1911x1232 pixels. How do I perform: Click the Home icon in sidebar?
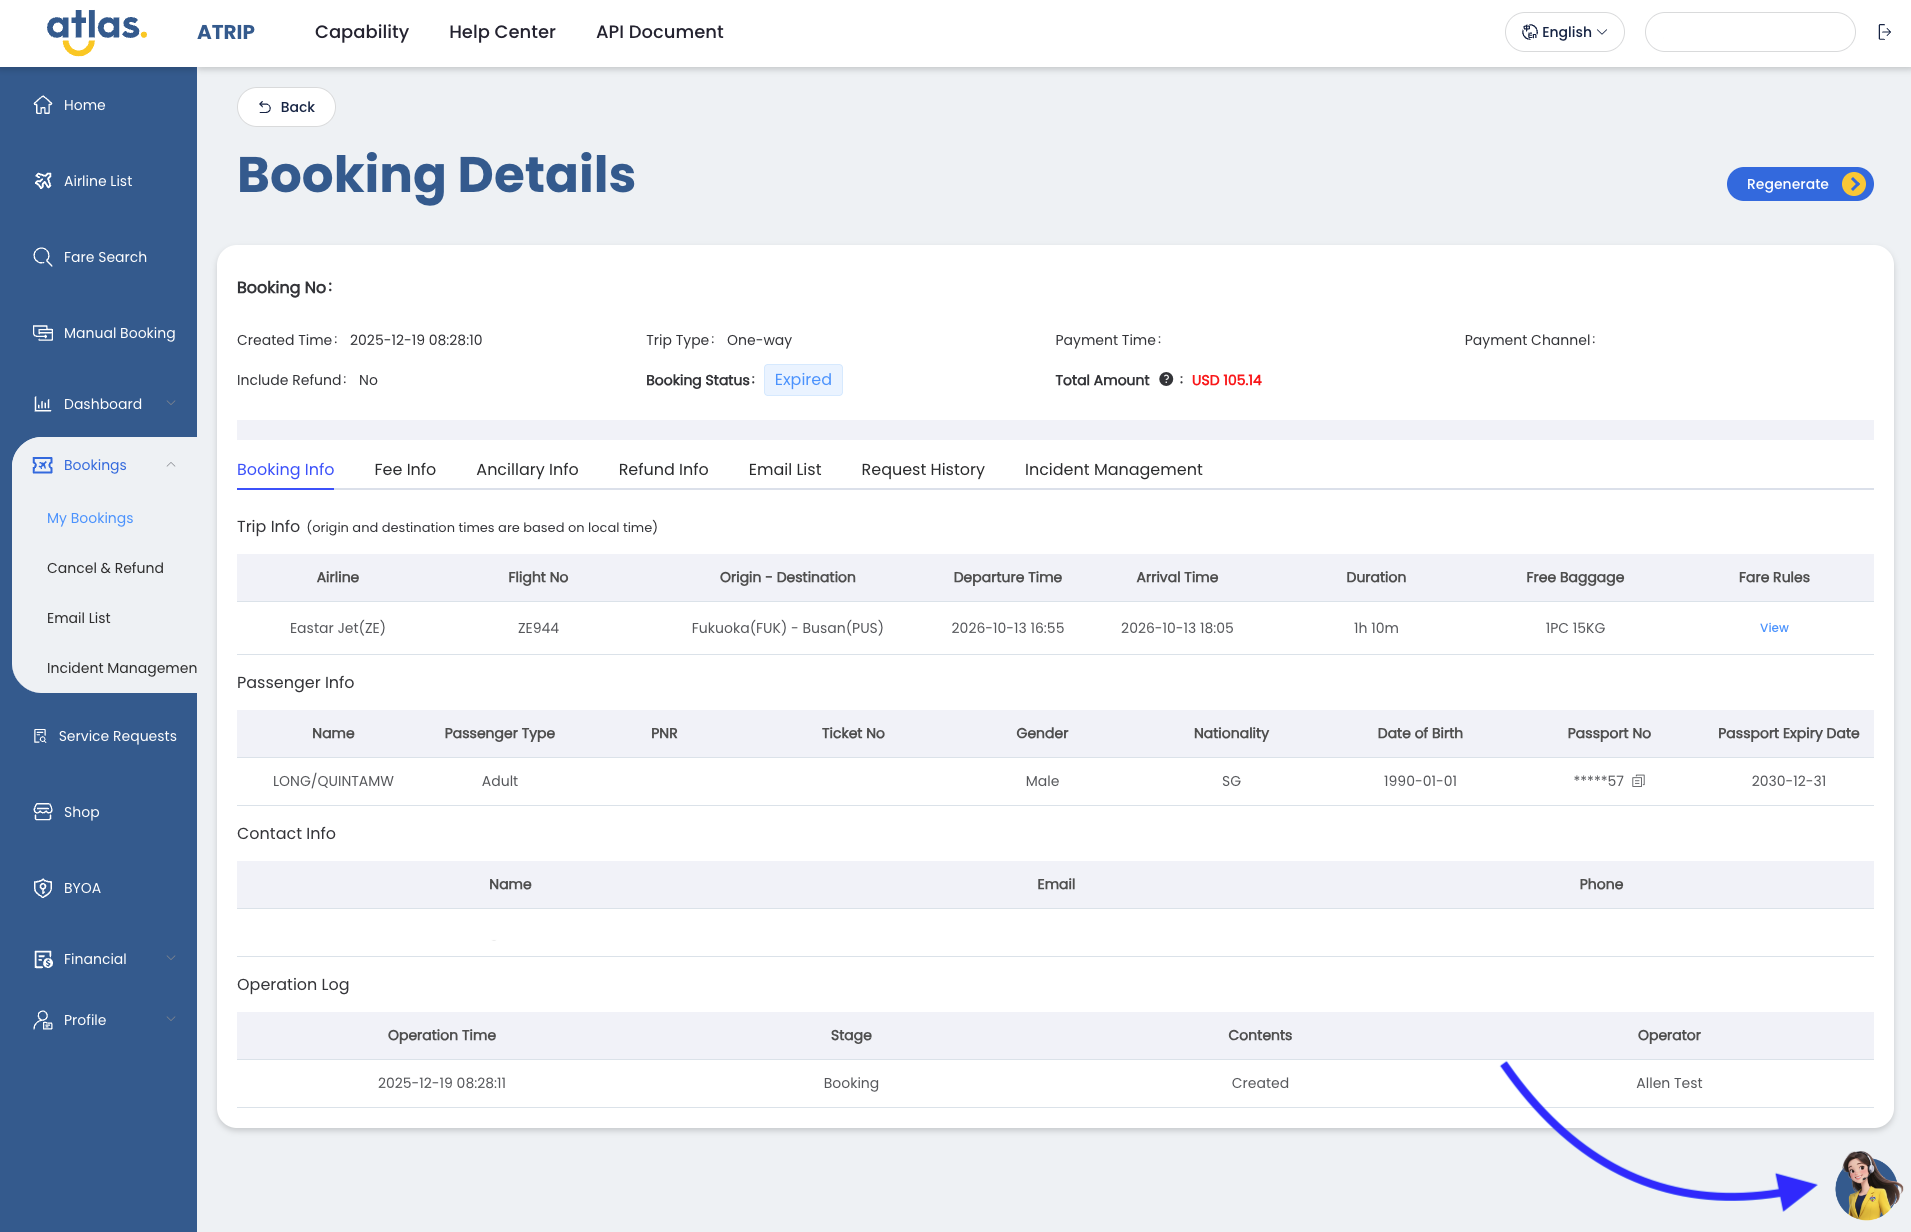tap(42, 105)
